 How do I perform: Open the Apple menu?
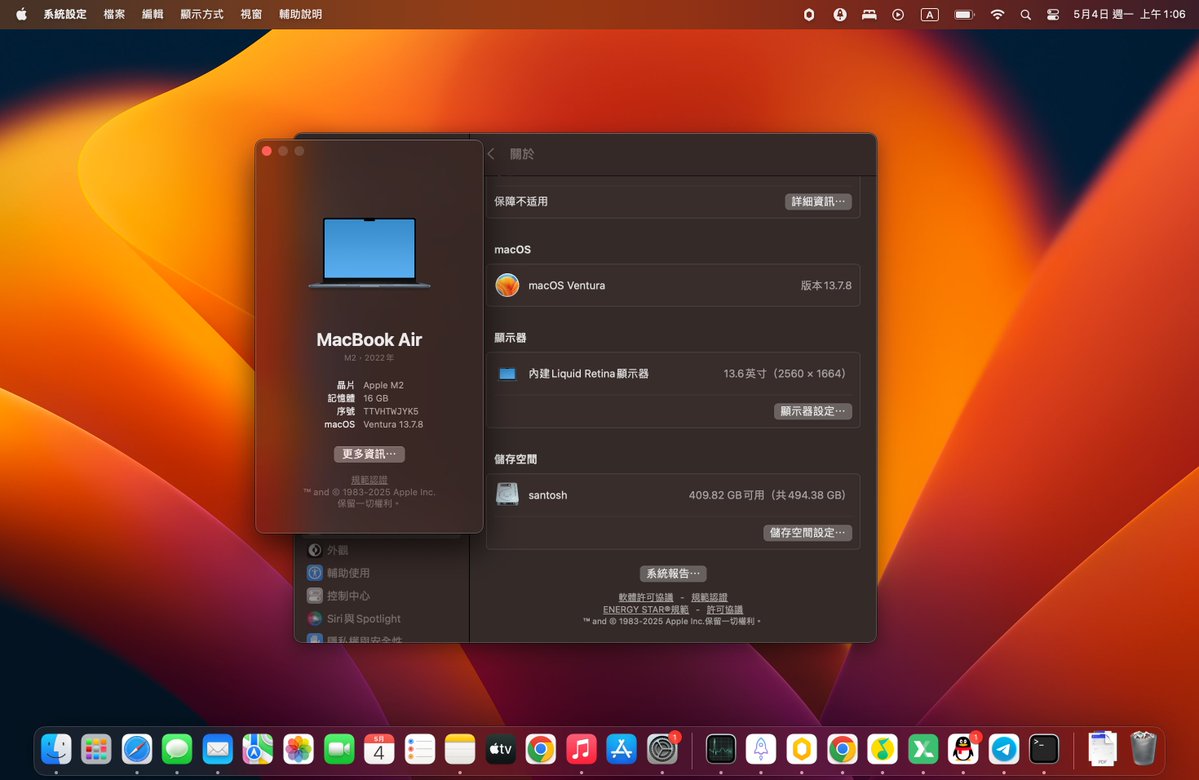[21, 15]
